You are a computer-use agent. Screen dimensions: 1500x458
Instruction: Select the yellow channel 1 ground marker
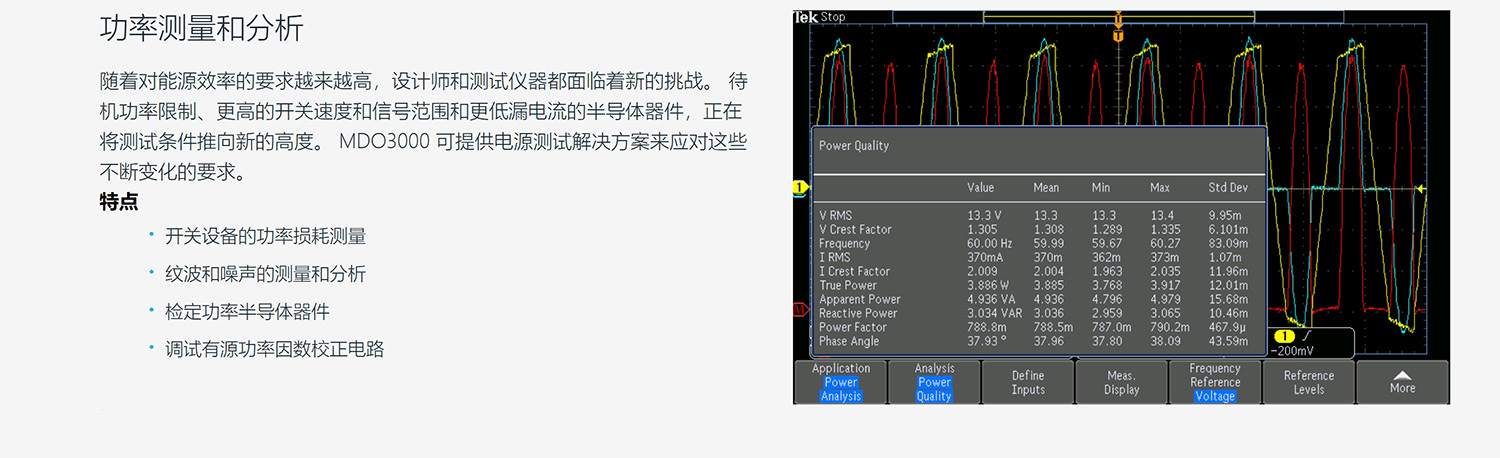pos(800,187)
